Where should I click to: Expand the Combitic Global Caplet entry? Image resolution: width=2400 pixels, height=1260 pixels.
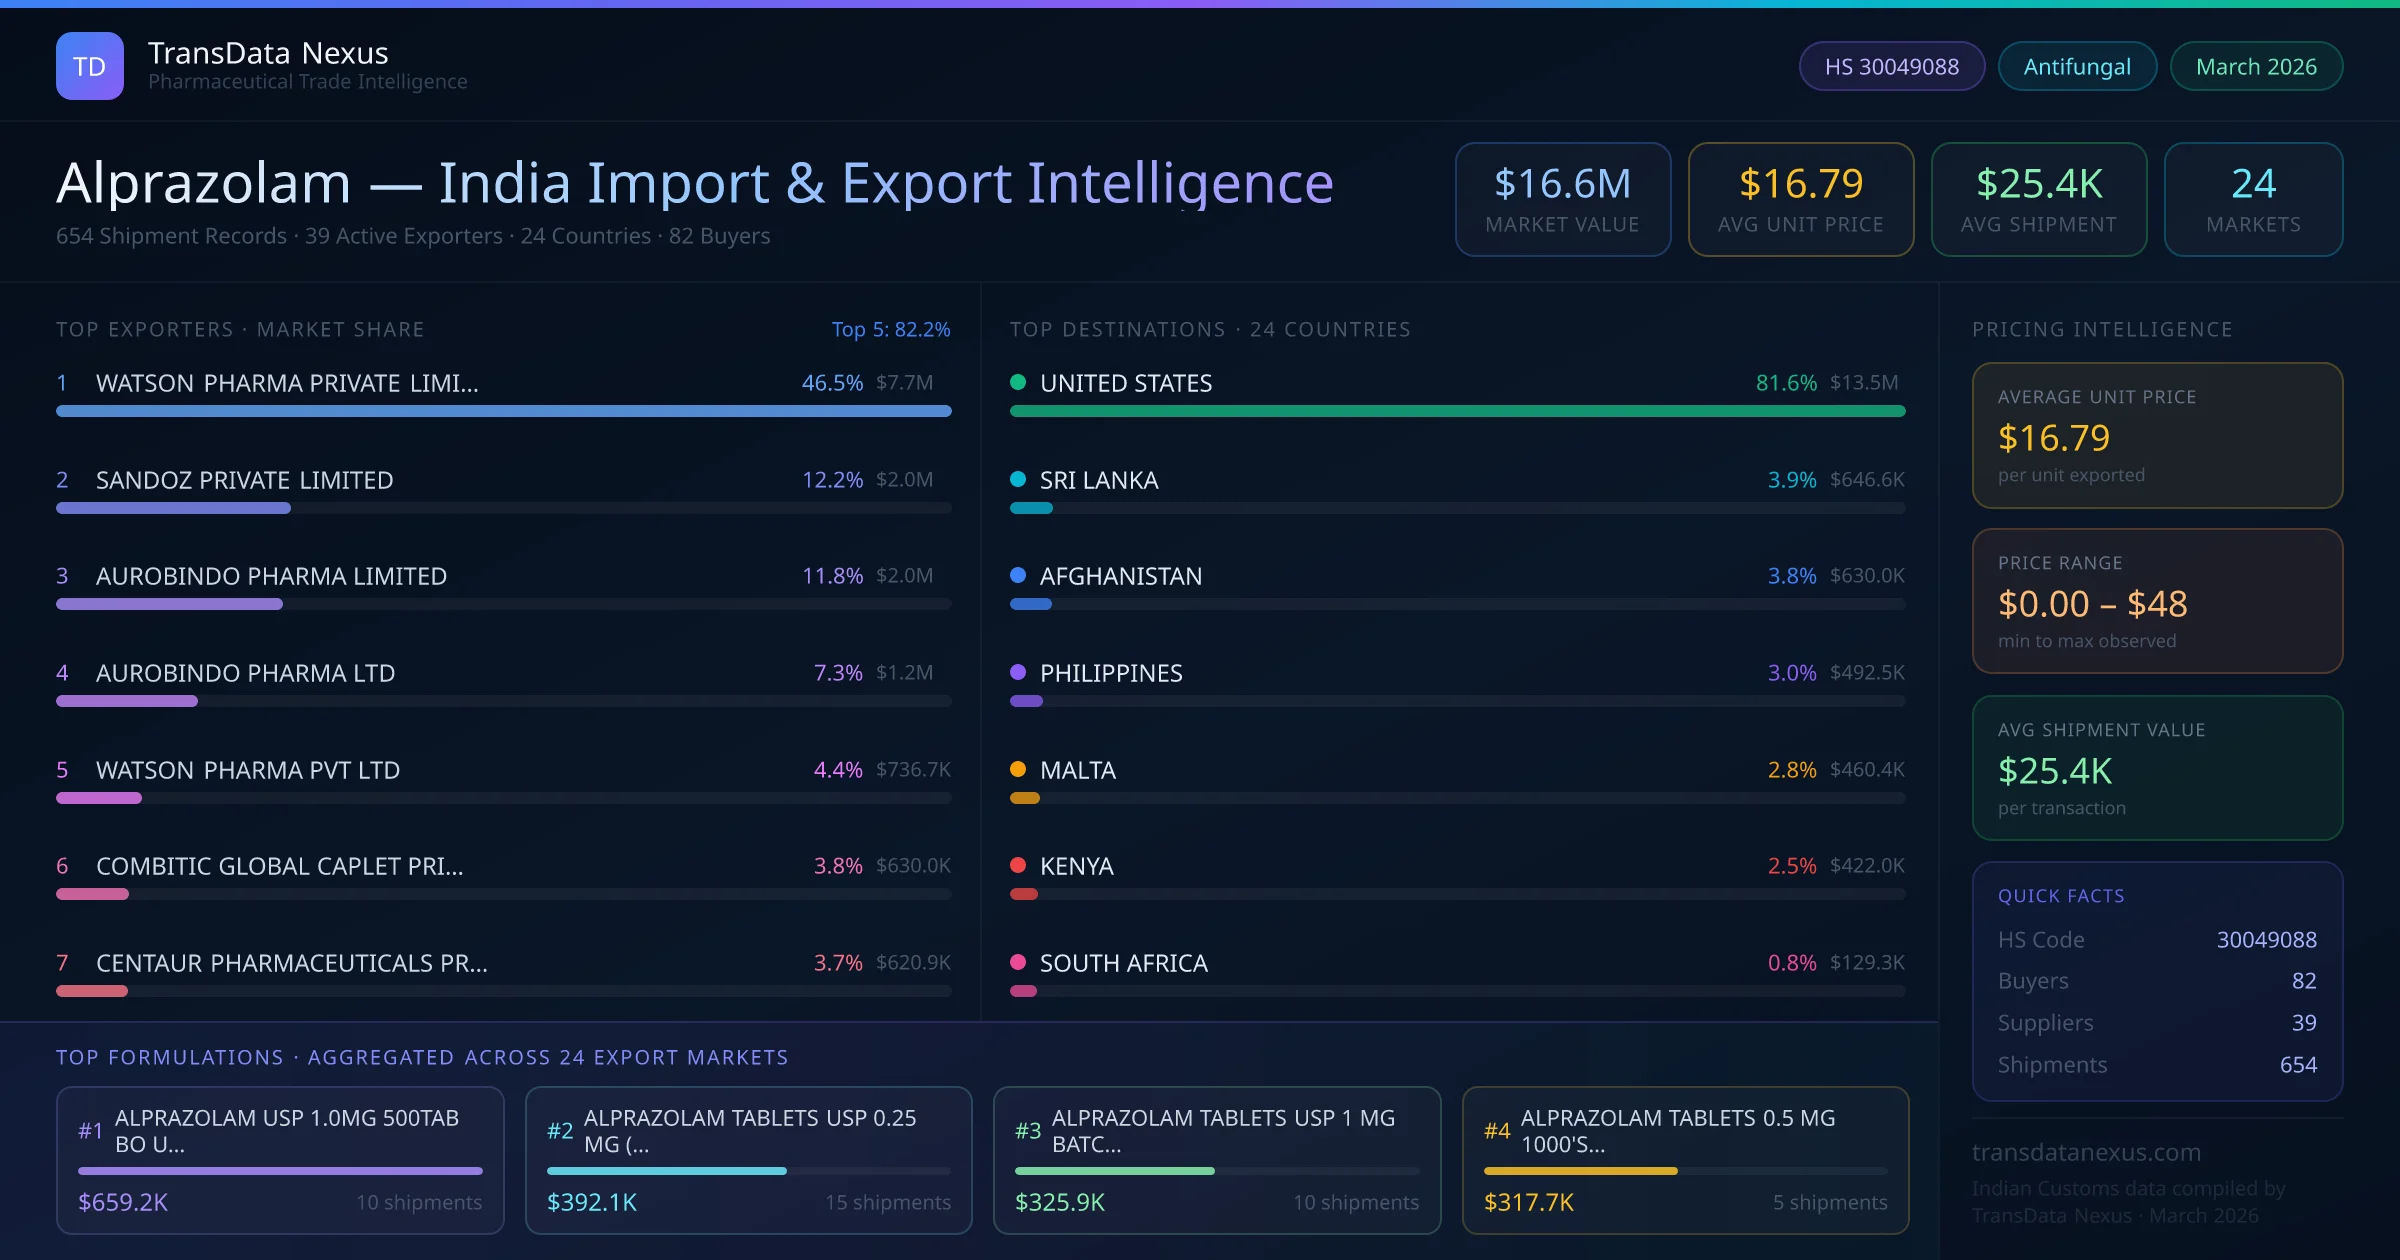click(x=280, y=866)
